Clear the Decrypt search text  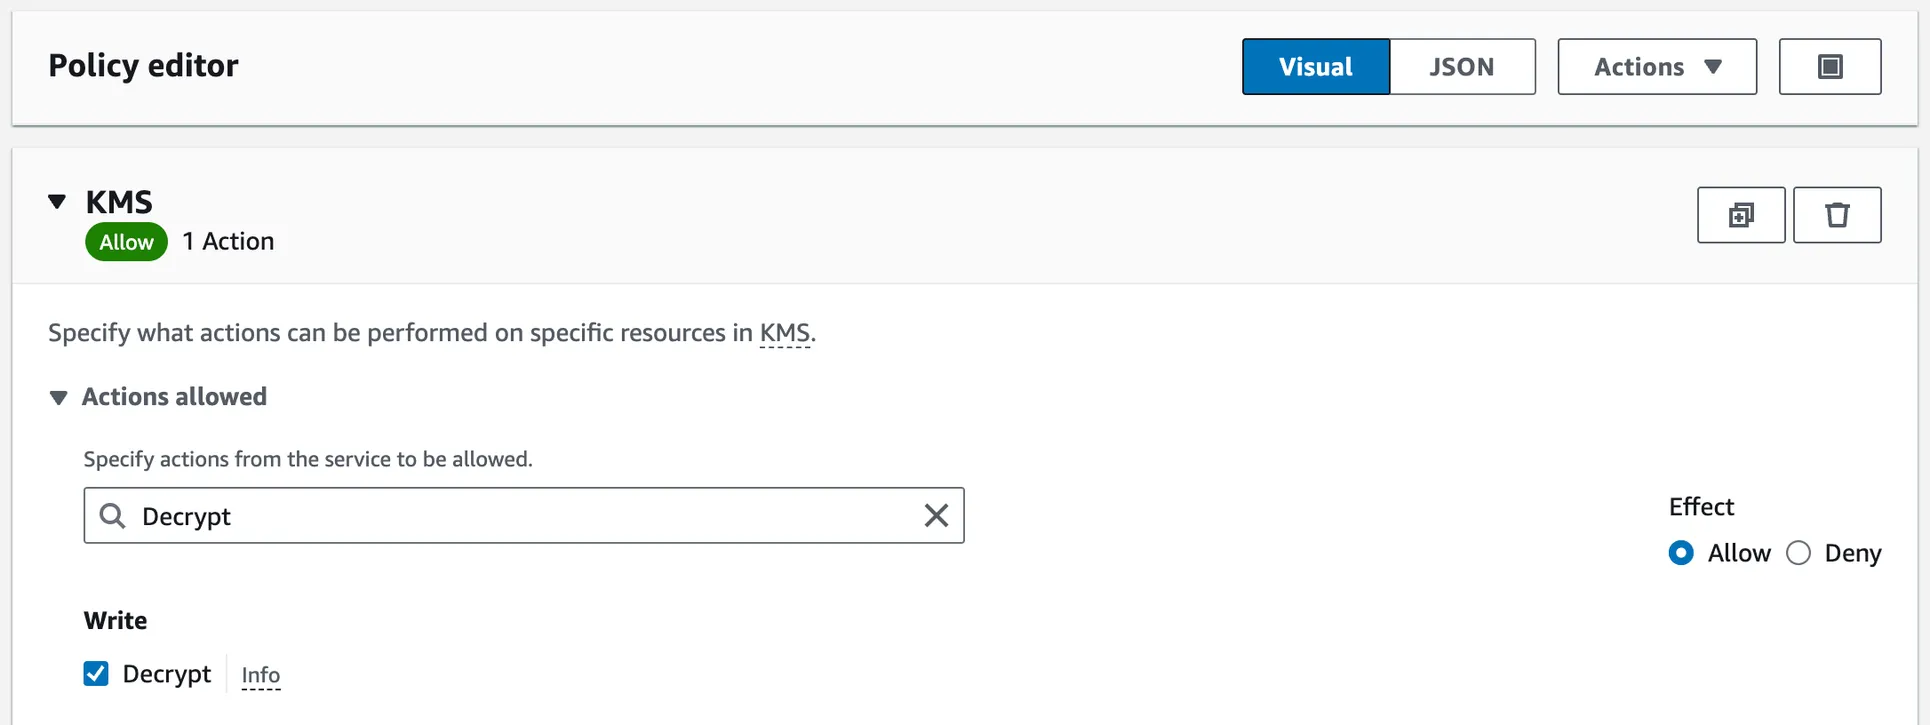point(936,516)
